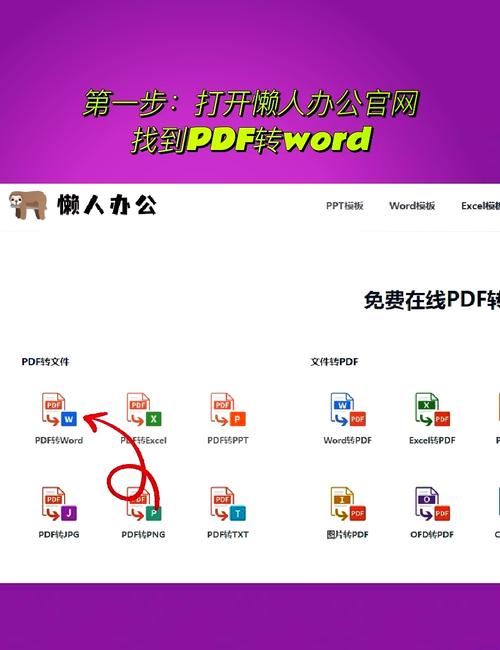Open the Word转PDF converter icon
Viewport: 500px width, 650px height.
tap(348, 410)
